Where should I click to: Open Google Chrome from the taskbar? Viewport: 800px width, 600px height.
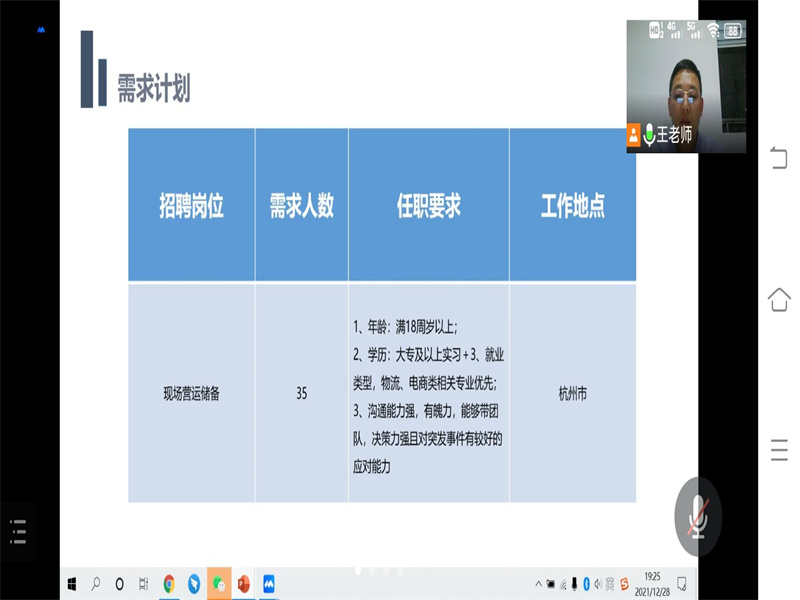(169, 583)
